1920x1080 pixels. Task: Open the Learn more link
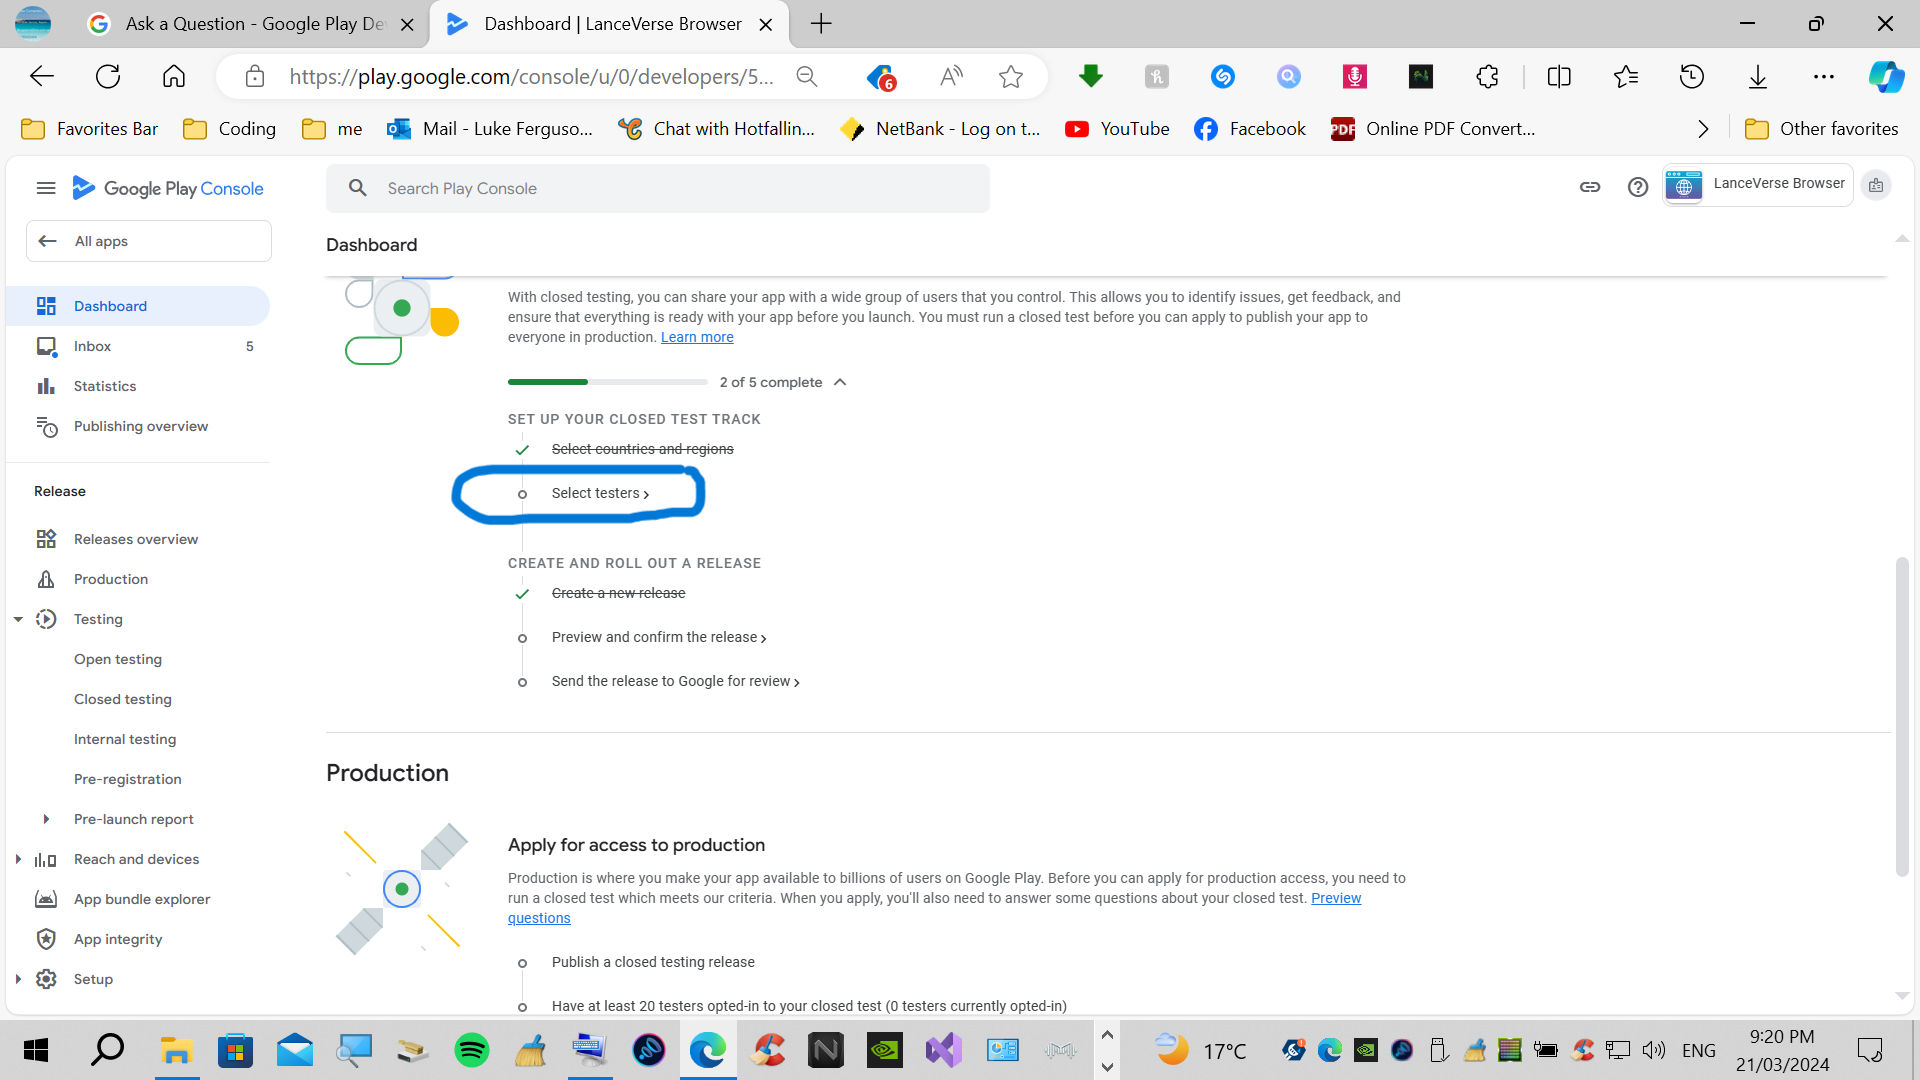pyautogui.click(x=697, y=337)
